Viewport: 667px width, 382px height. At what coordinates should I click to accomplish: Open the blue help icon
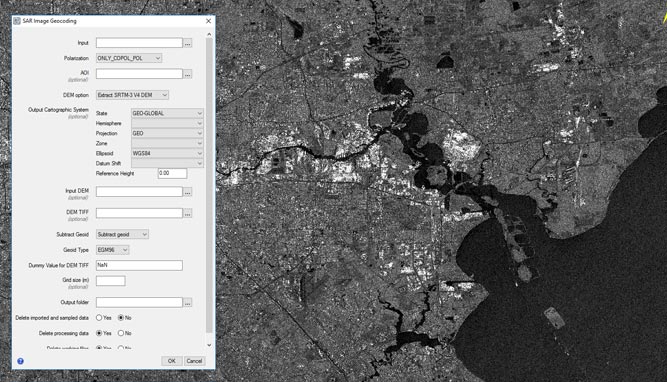(x=20, y=361)
